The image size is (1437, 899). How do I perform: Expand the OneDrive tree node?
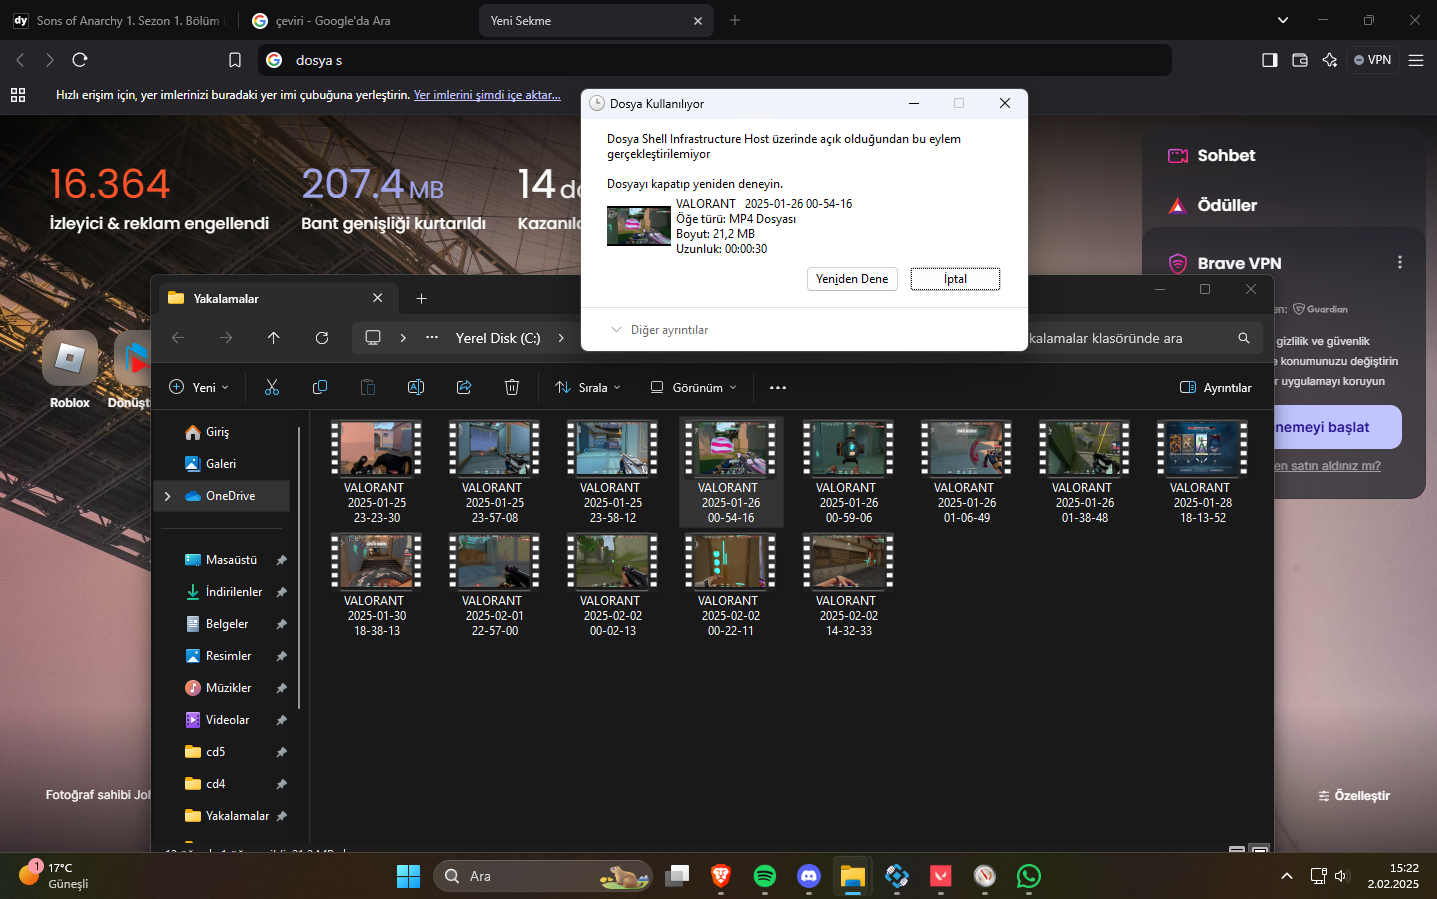point(167,496)
